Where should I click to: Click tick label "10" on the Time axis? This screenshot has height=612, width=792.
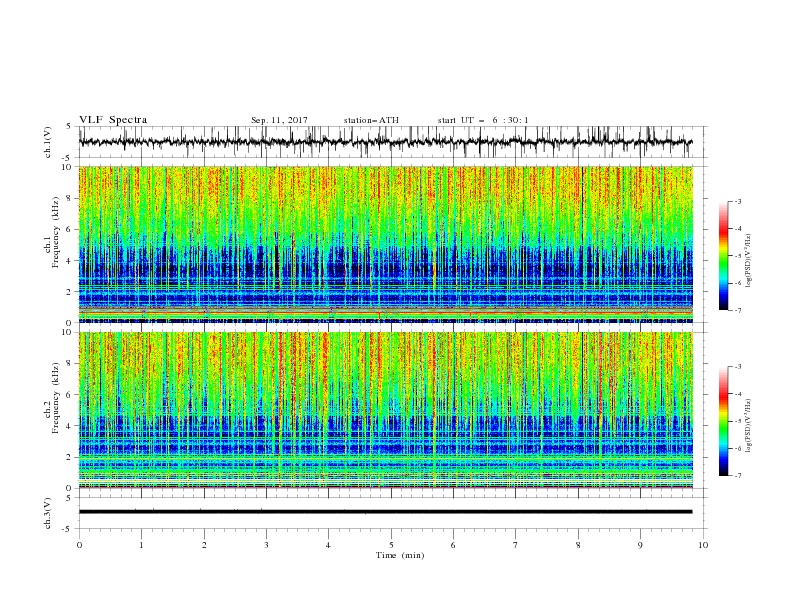[703, 545]
